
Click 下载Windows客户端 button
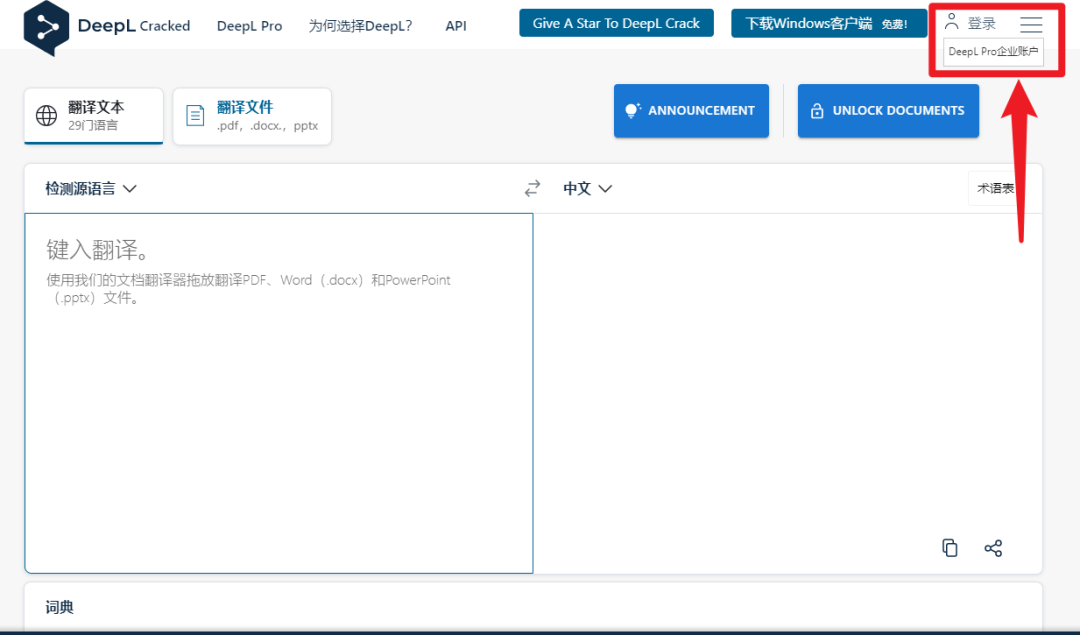(x=829, y=23)
